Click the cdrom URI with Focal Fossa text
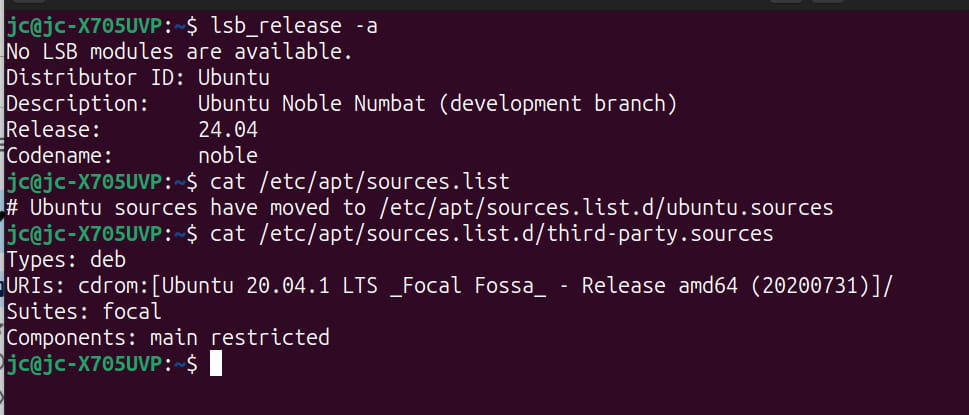 (x=485, y=285)
